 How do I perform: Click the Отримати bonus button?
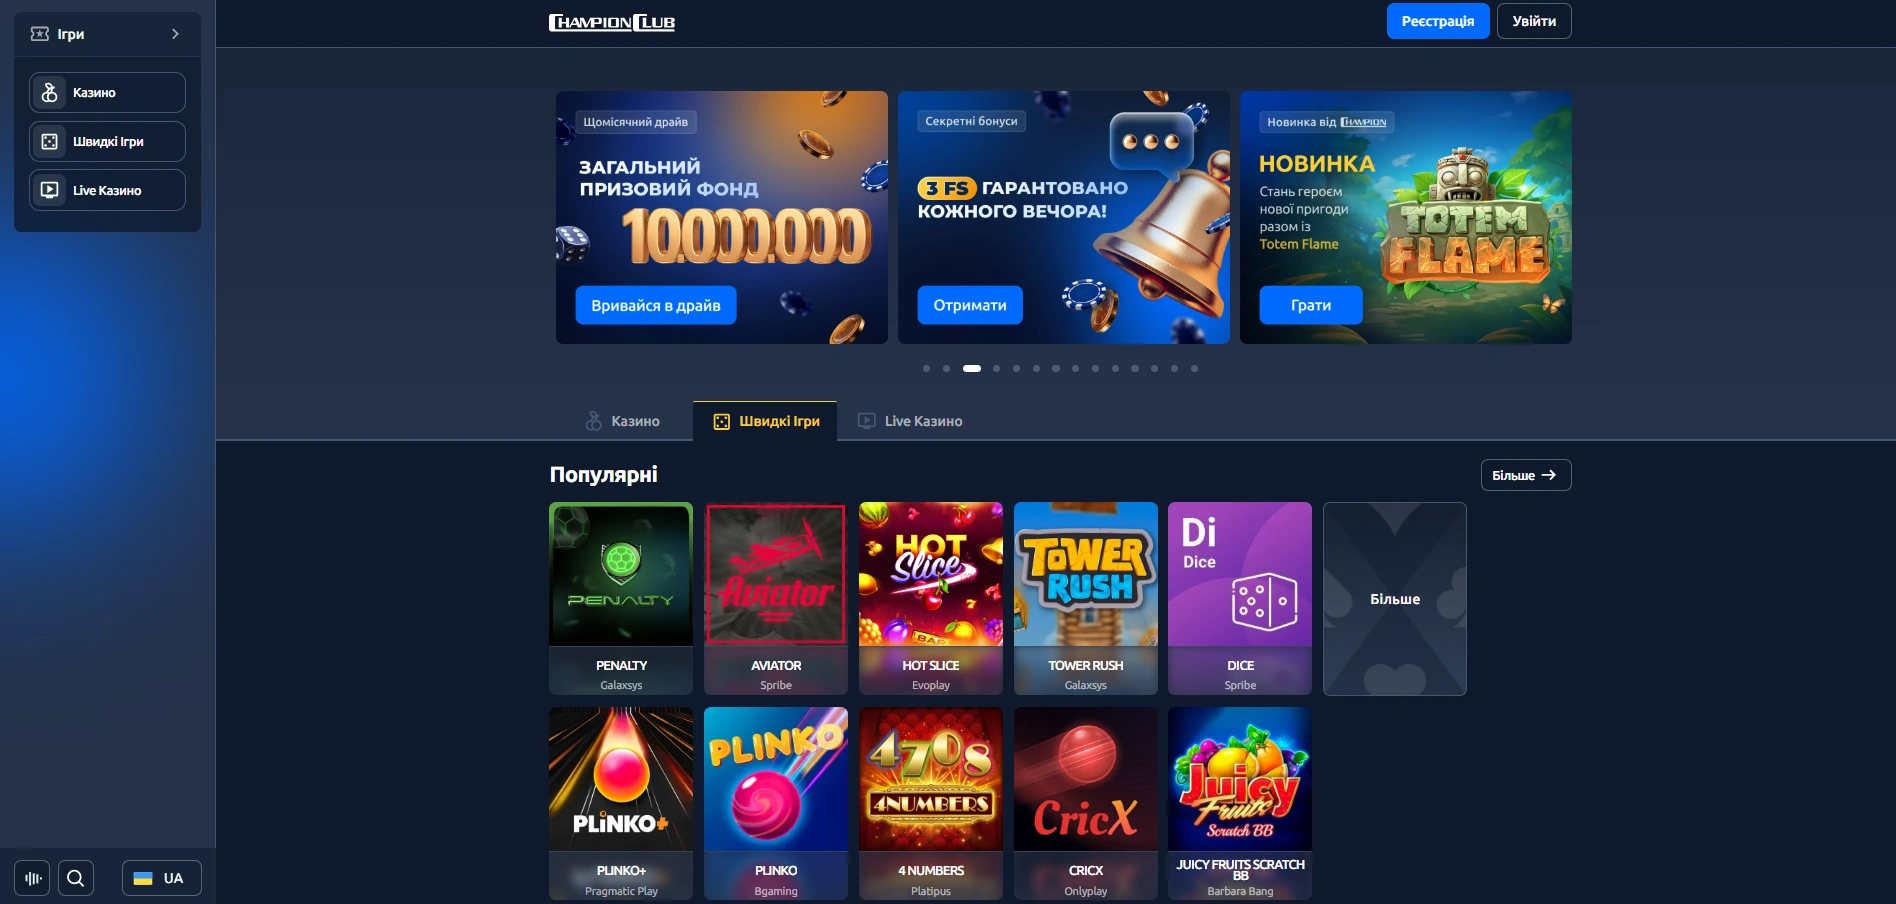click(x=970, y=305)
